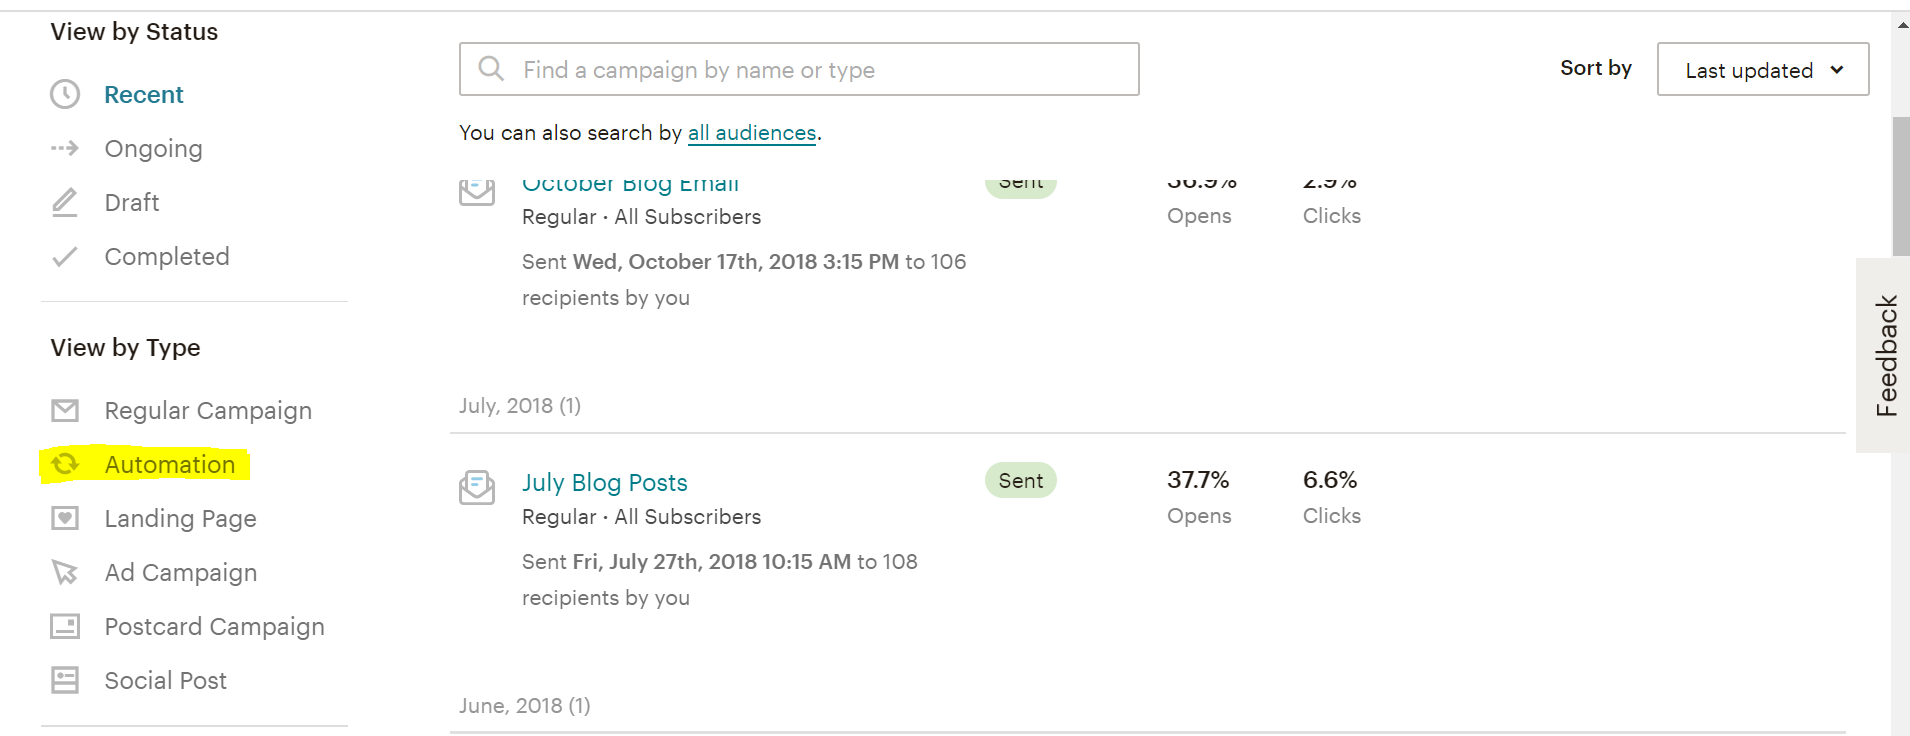
Task: Click the Postcard Campaign icon
Action: point(65,626)
